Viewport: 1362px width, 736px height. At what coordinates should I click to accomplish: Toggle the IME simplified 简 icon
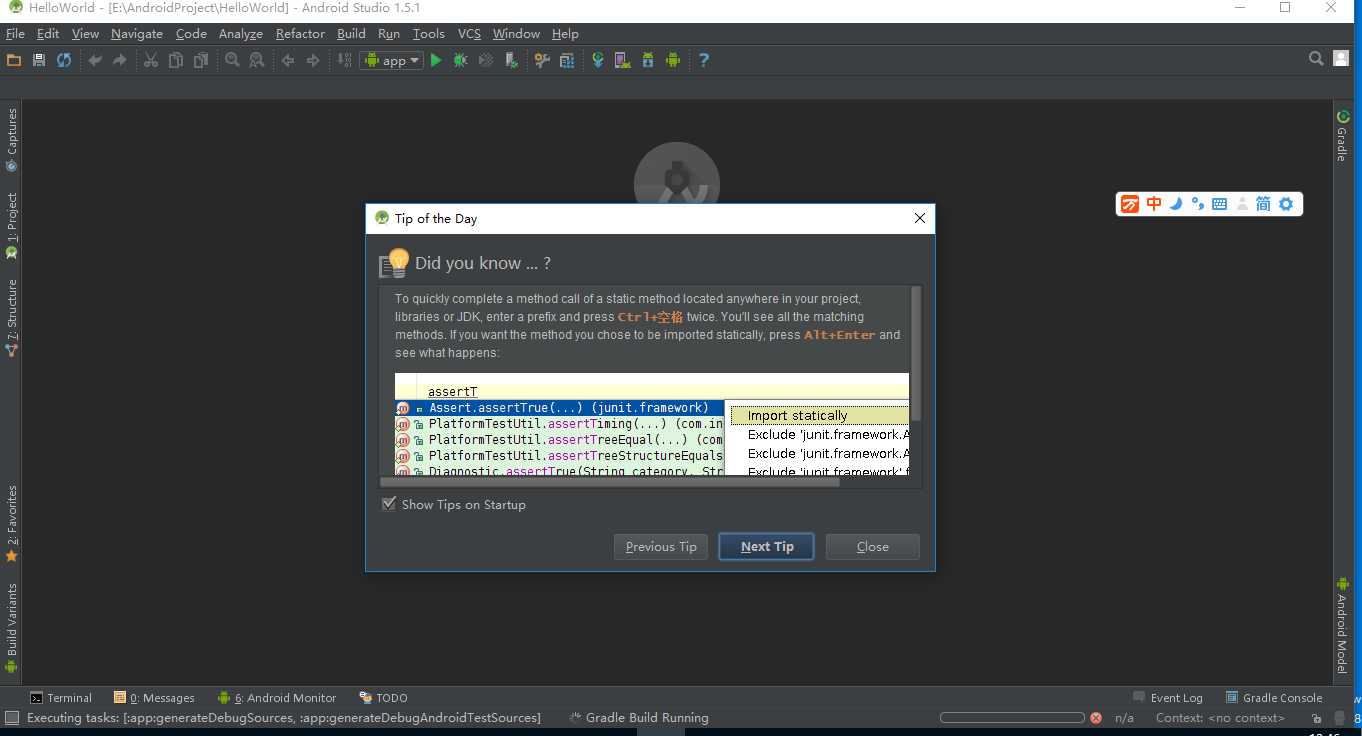click(1264, 204)
